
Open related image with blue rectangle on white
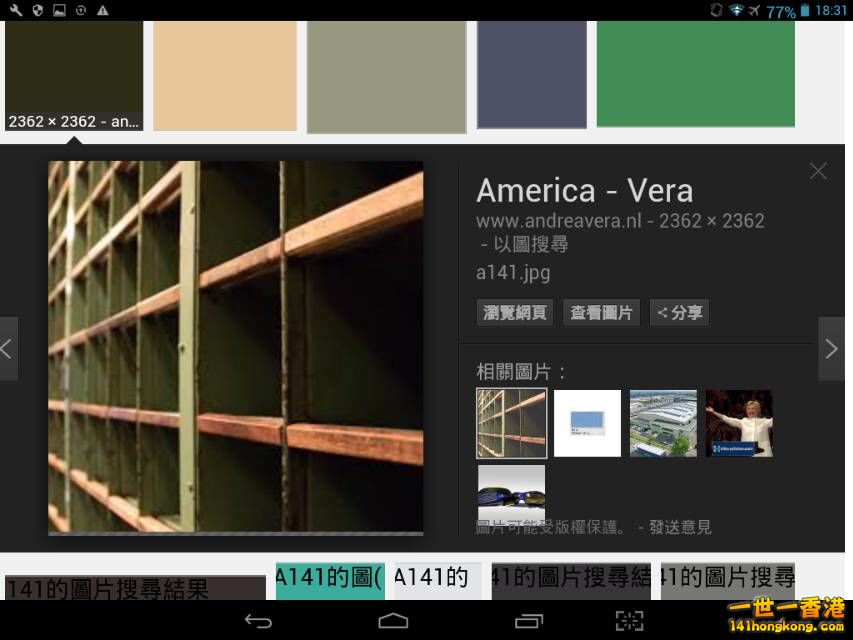587,423
